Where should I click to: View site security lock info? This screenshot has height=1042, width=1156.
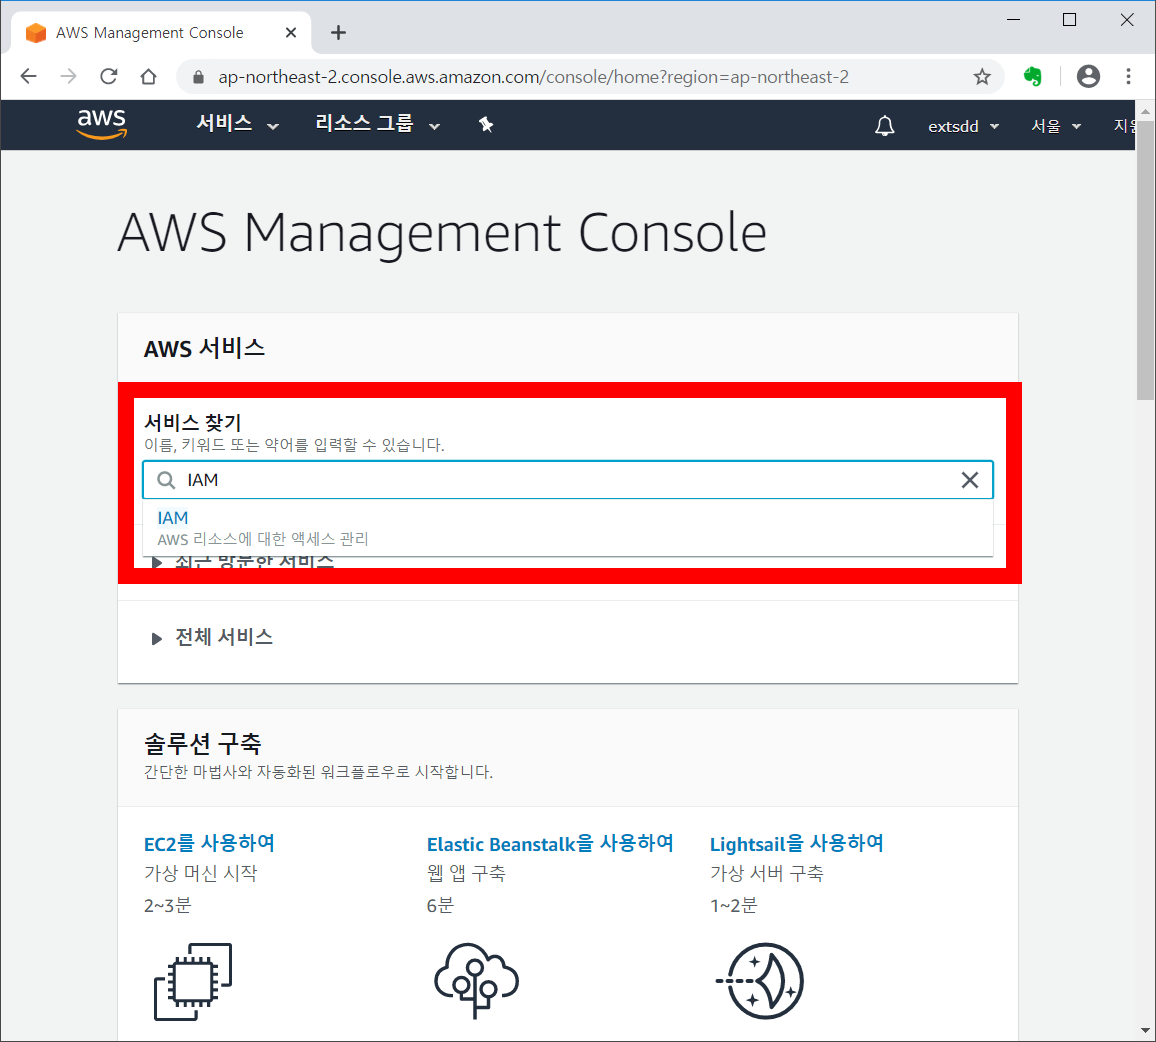point(198,77)
